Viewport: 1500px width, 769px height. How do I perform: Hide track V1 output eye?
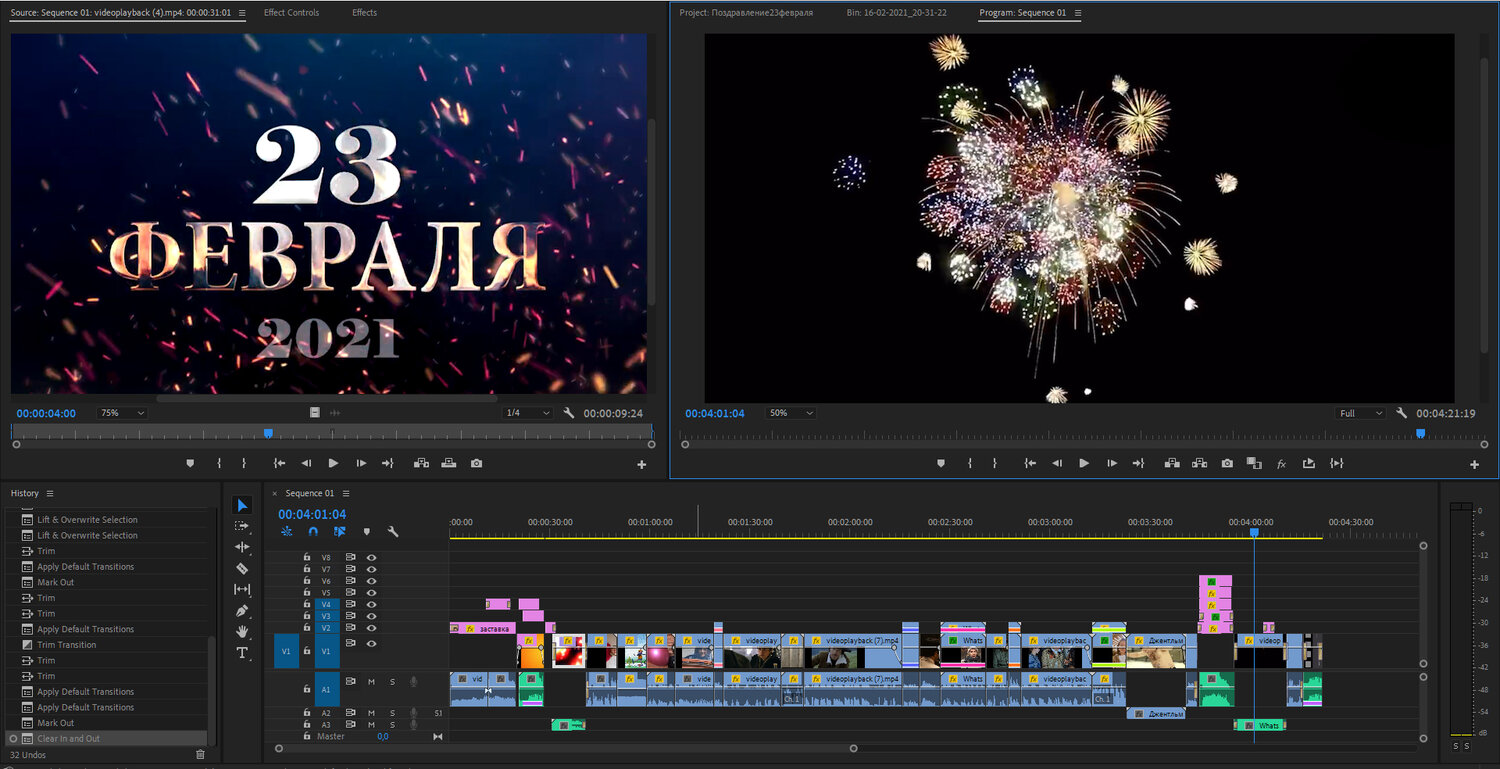(372, 643)
